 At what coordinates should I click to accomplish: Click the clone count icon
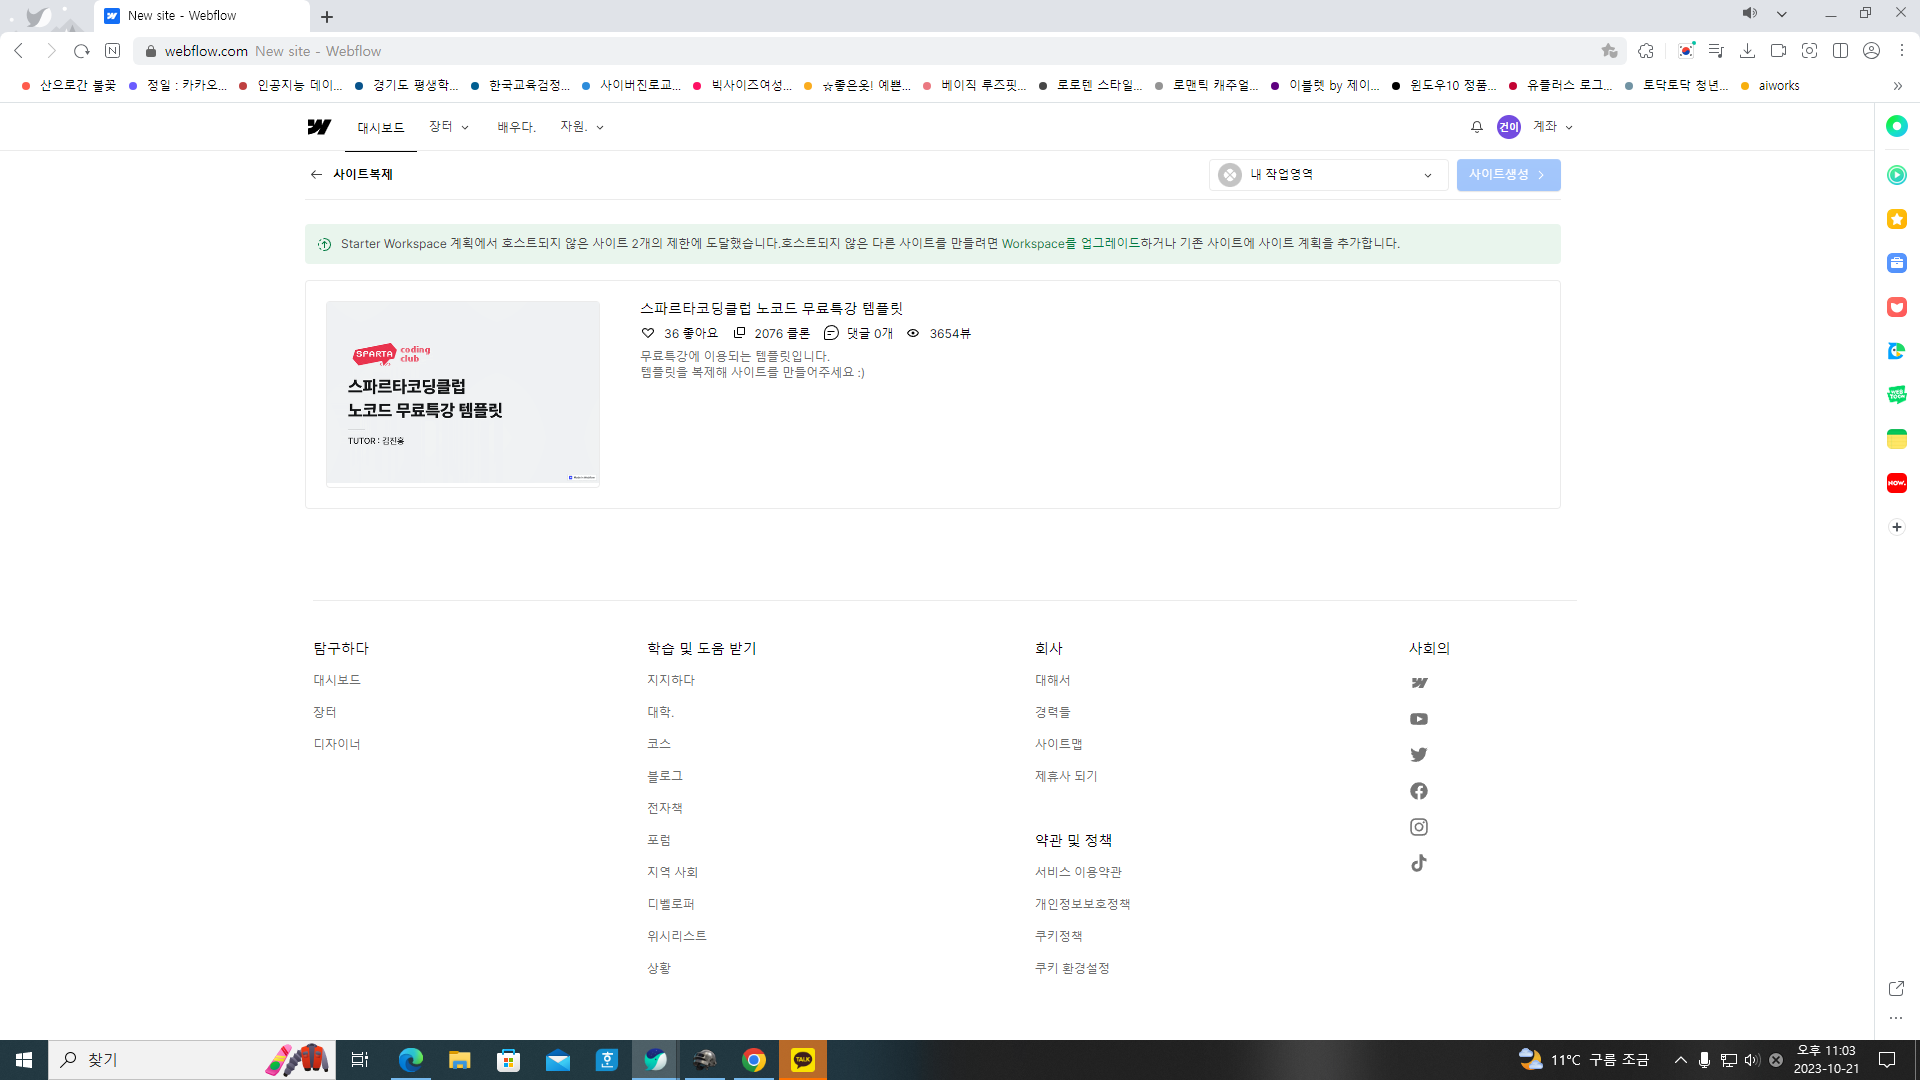(x=739, y=333)
